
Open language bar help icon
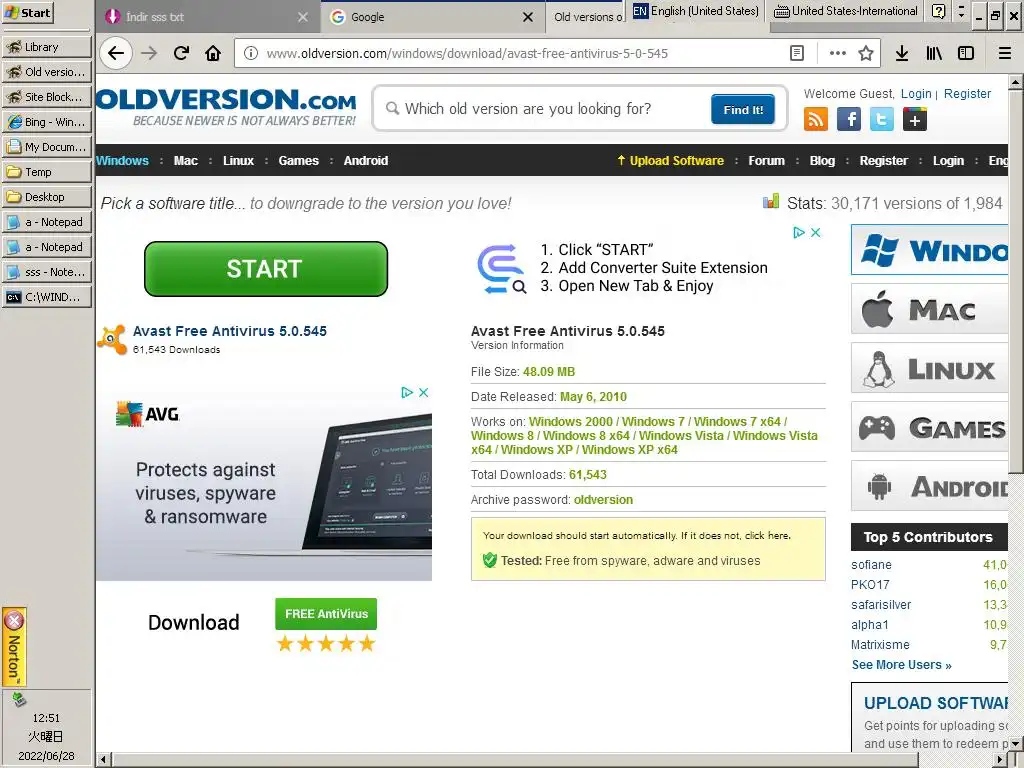click(938, 11)
